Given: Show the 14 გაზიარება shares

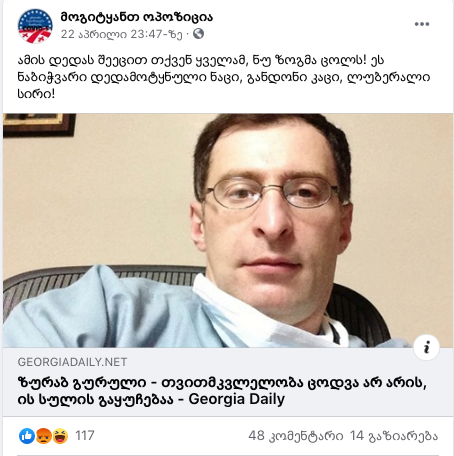Looking at the screenshot, I should [394, 436].
